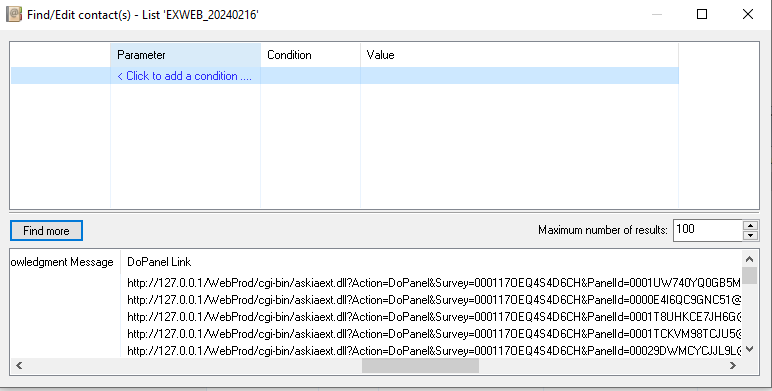Click the Acknowledgment Message column header
The image size is (772, 391).
(65, 262)
